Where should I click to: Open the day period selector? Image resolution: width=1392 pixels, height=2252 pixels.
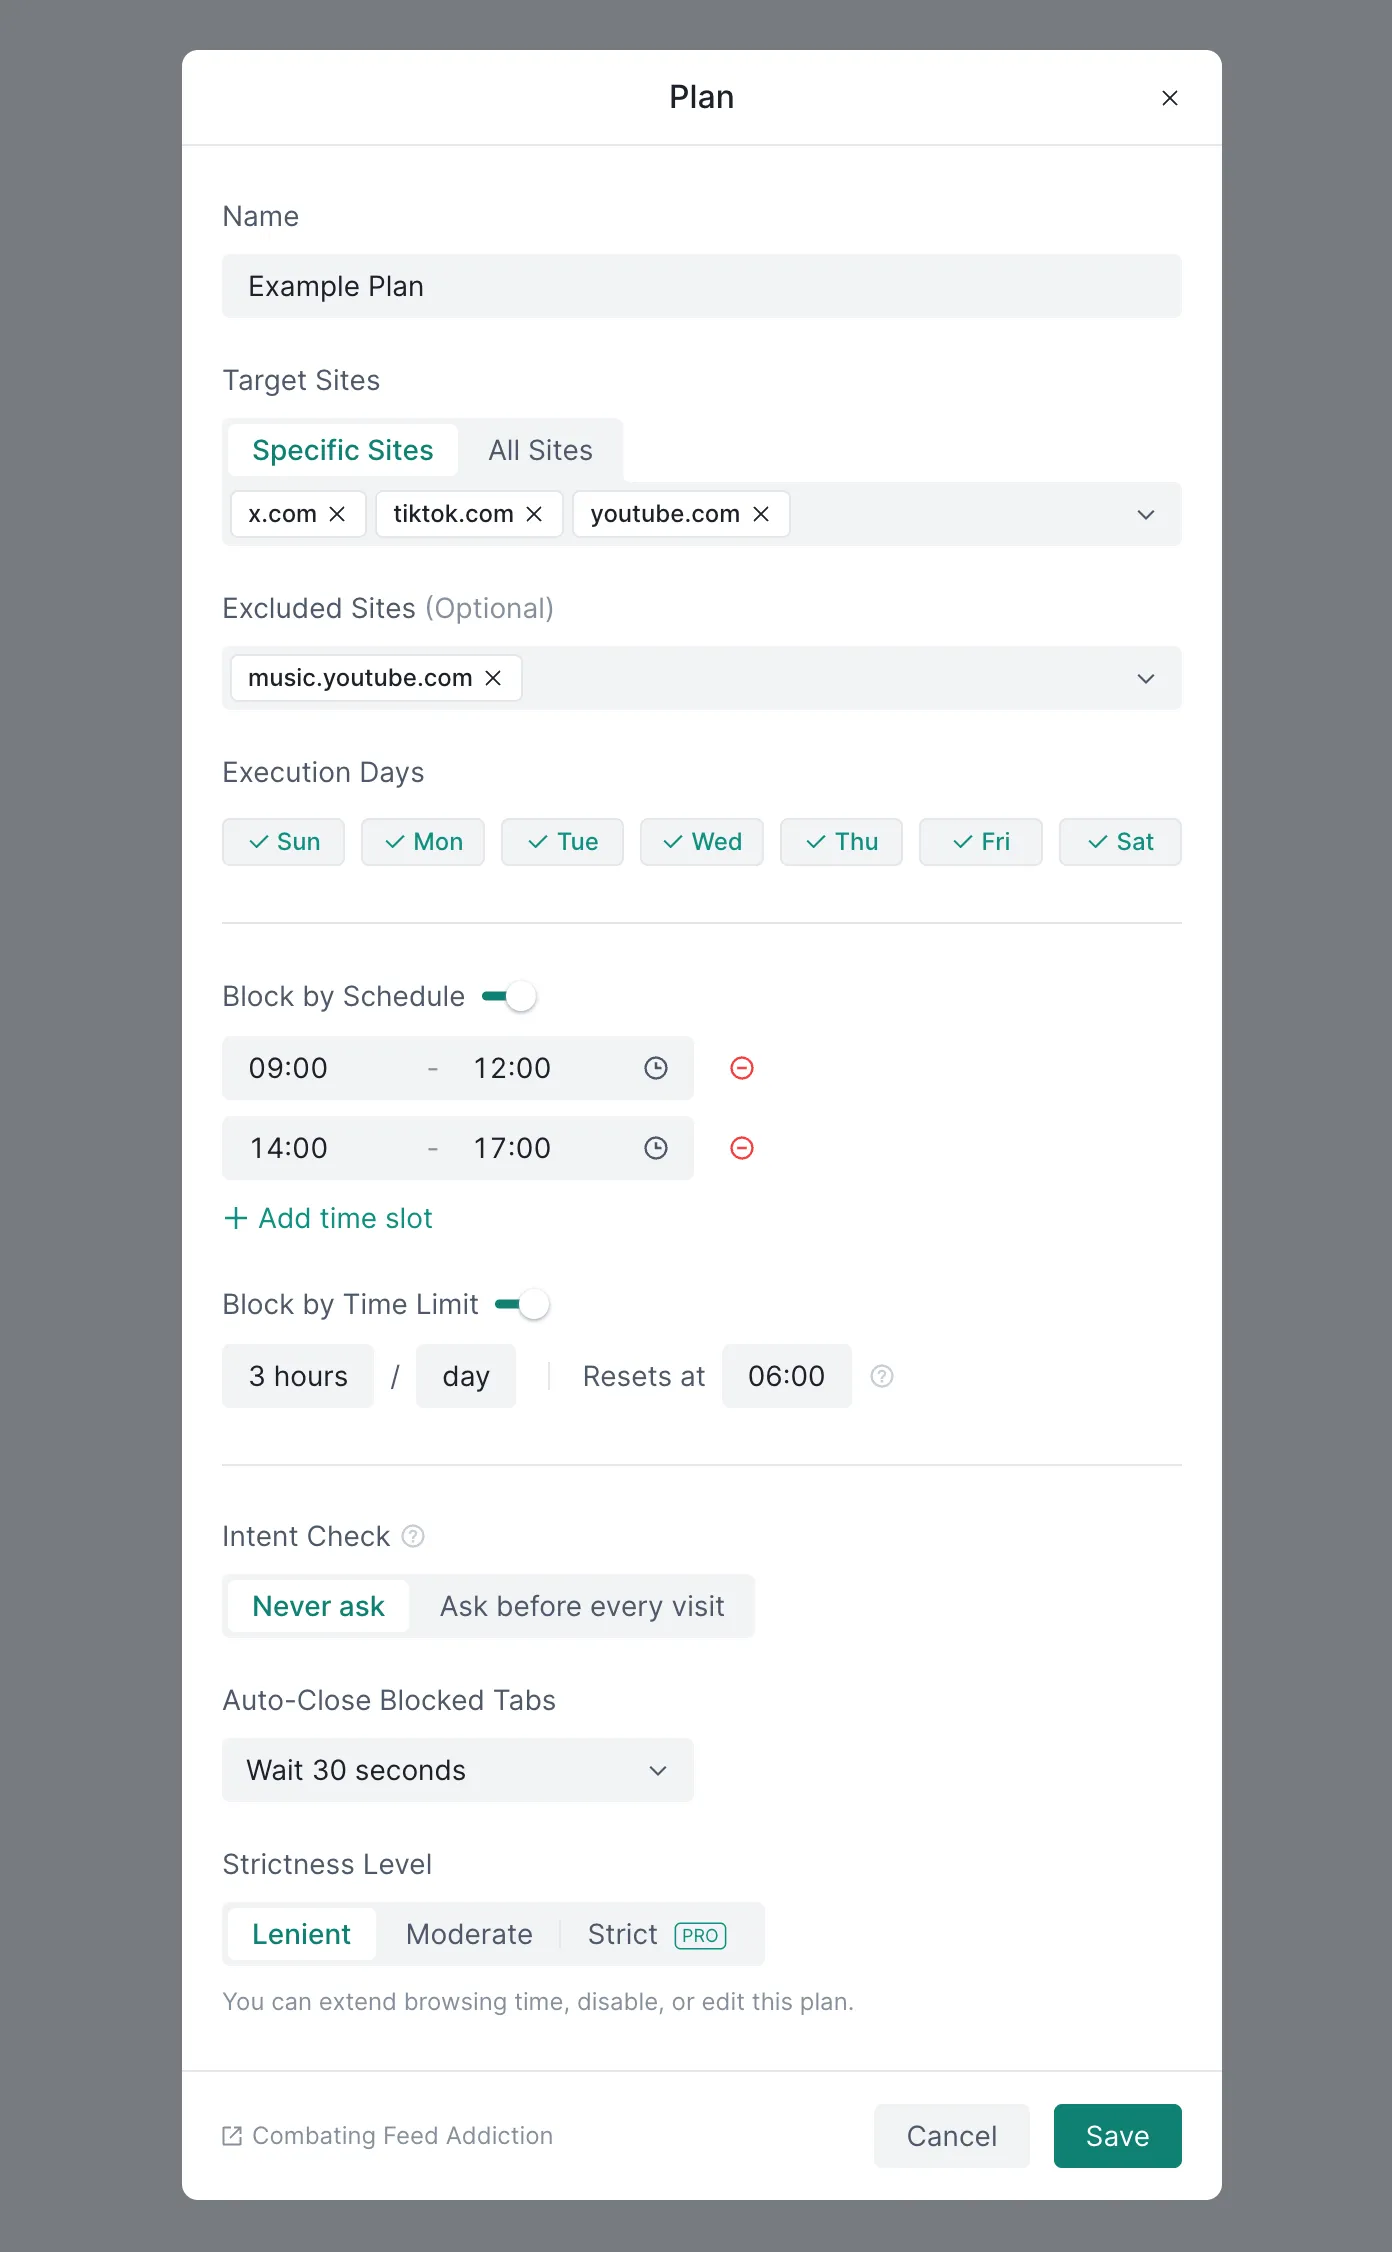pos(466,1376)
